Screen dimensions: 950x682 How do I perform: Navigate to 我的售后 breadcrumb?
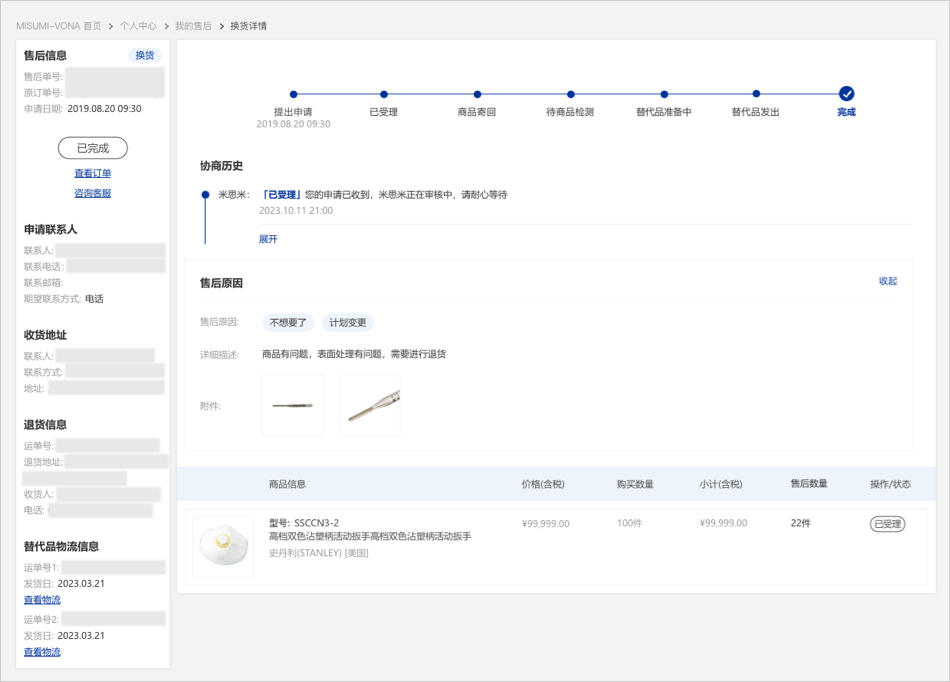pyautogui.click(x=193, y=26)
